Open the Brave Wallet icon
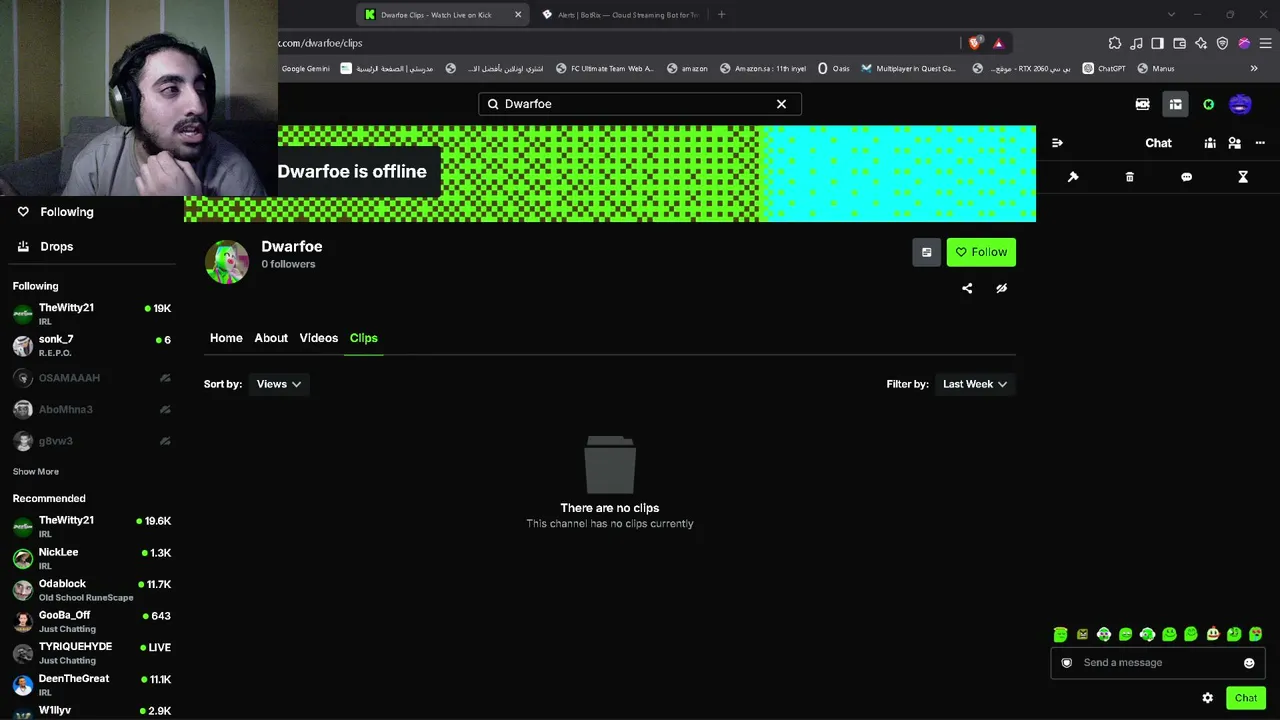This screenshot has height=720, width=1280. (1179, 43)
